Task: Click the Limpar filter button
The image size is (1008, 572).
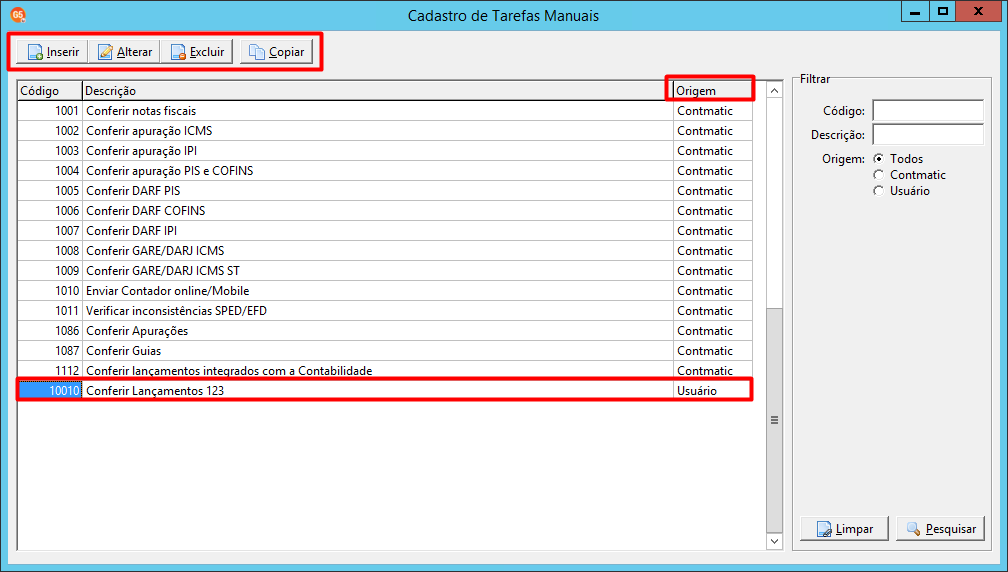Action: point(845,529)
